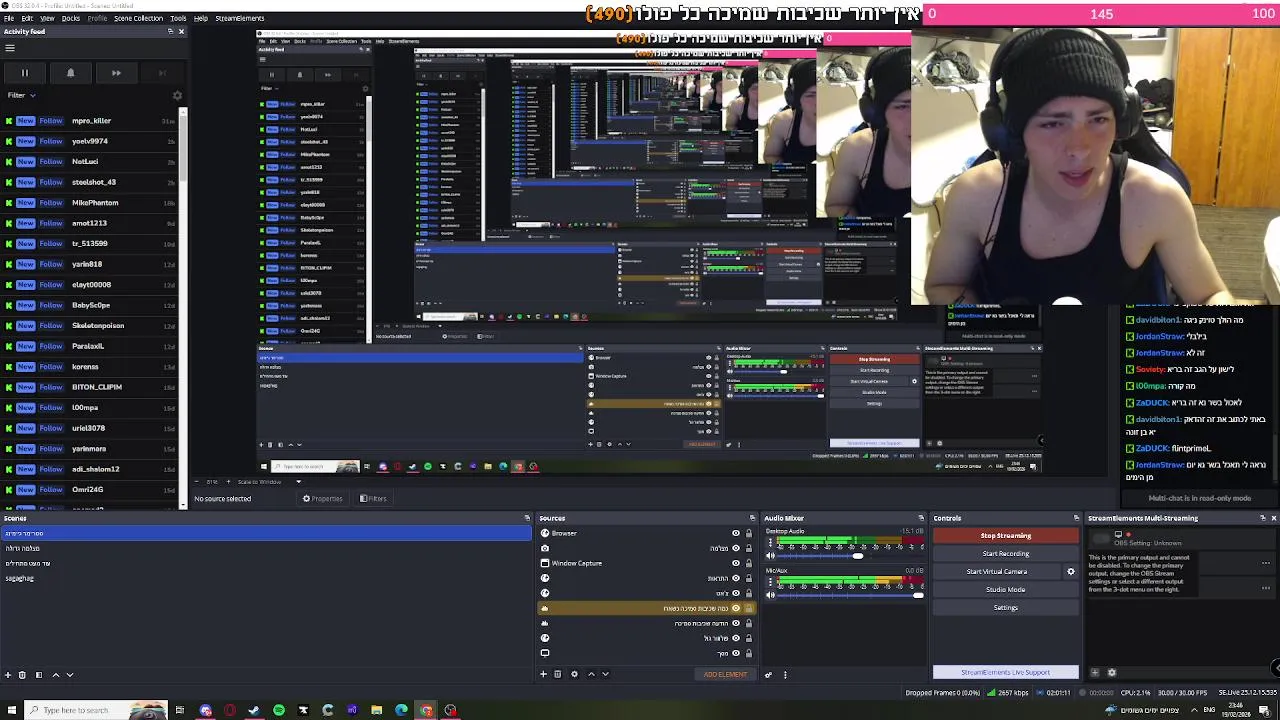Move selected source down
The width and height of the screenshot is (1280, 720).
[x=605, y=674]
